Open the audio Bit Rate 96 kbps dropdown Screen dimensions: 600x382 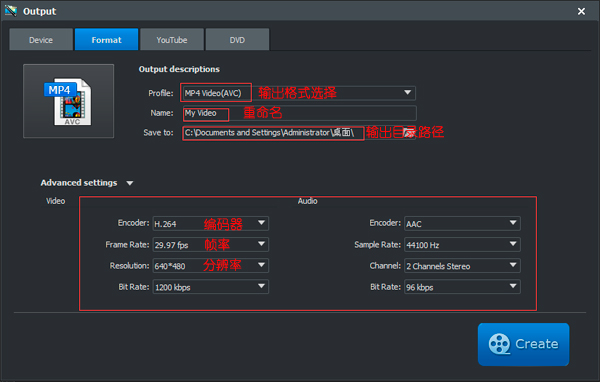462,287
